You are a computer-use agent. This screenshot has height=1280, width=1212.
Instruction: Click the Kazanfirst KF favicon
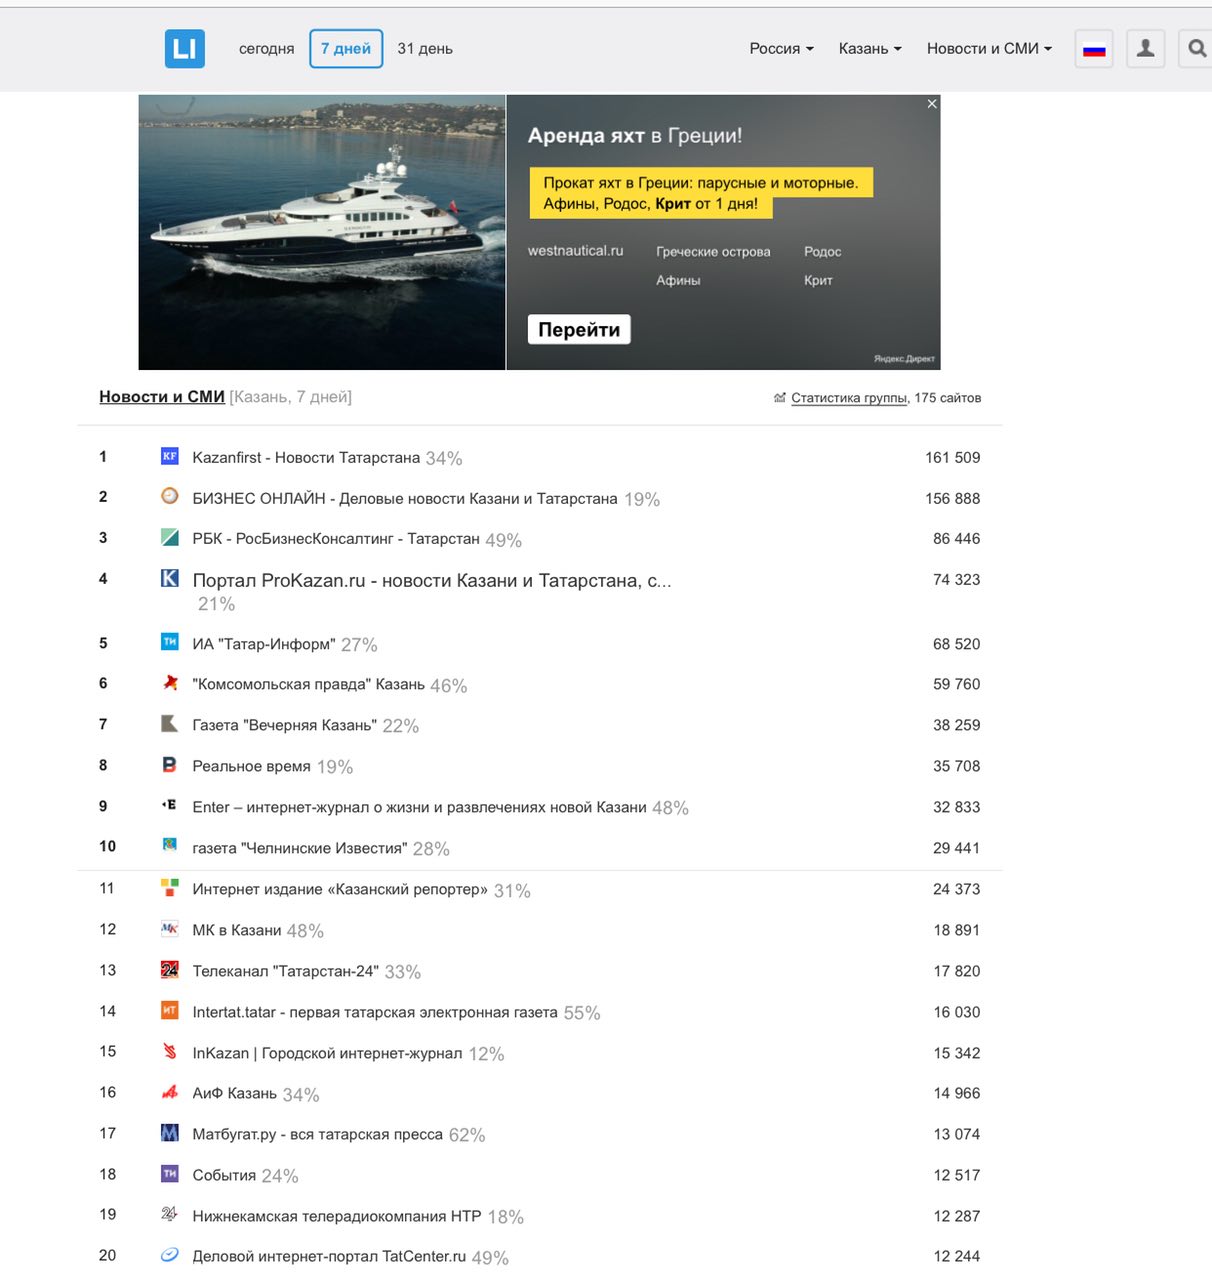pos(170,456)
